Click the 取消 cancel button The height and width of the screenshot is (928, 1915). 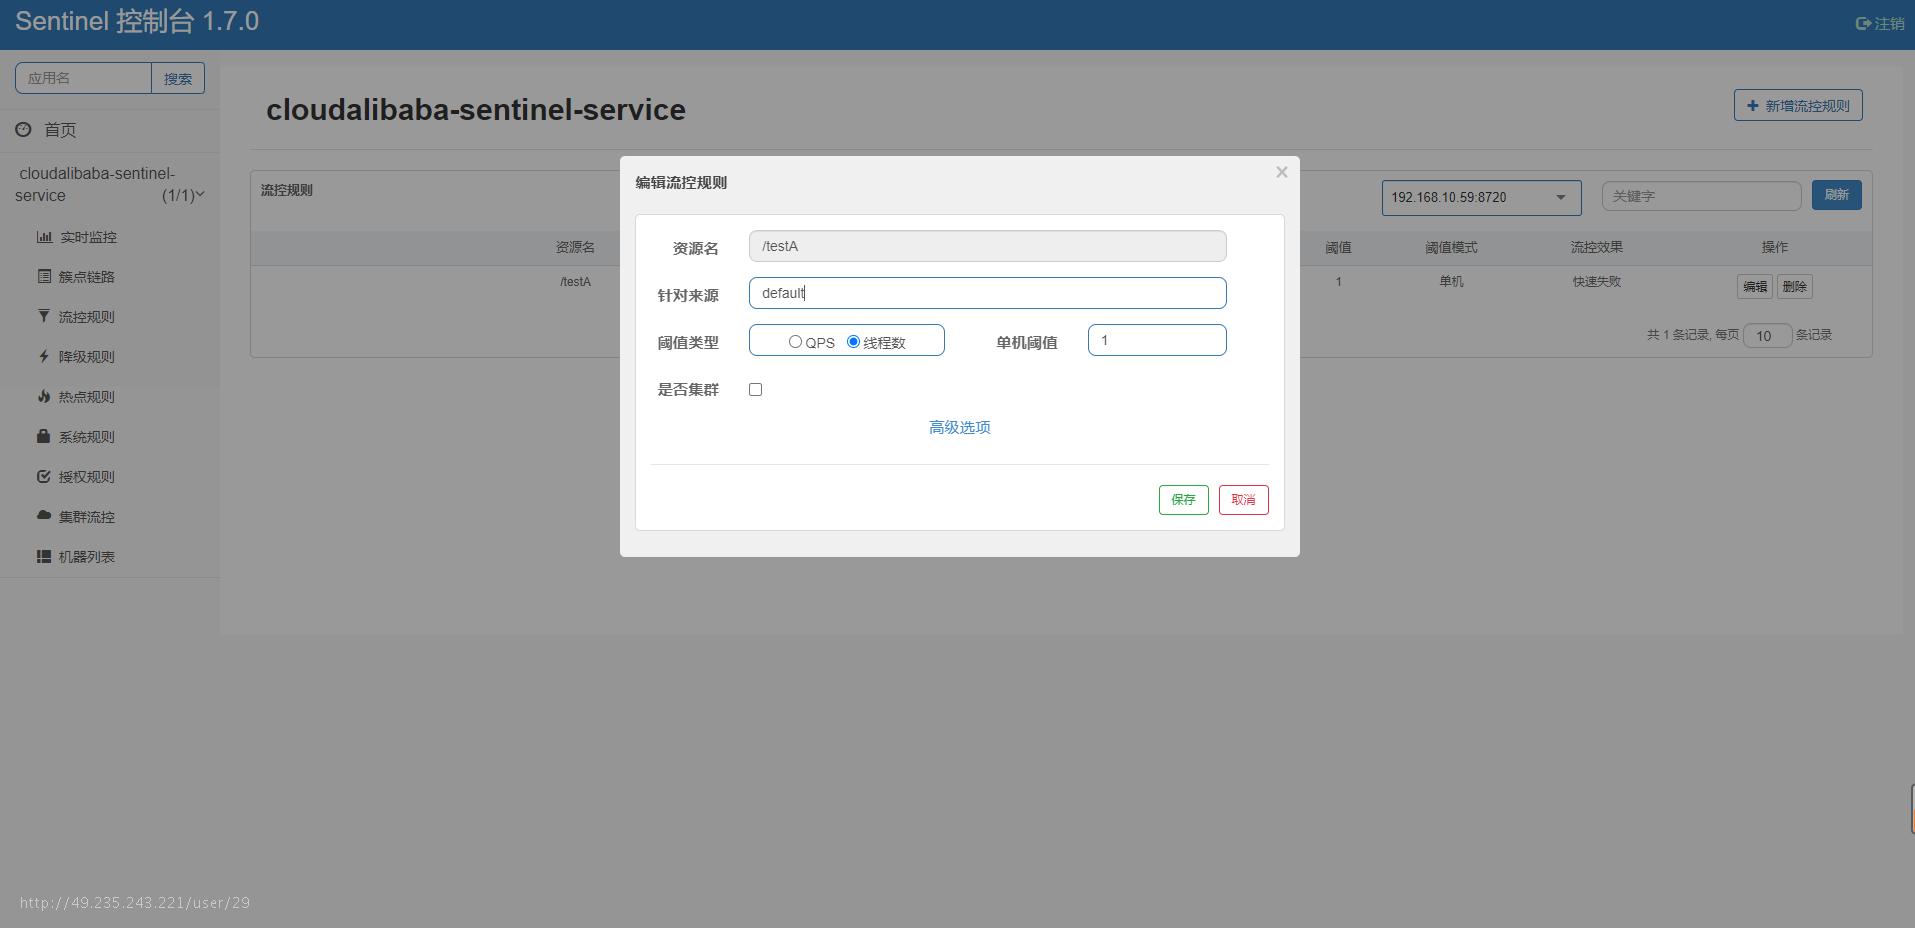click(1243, 499)
